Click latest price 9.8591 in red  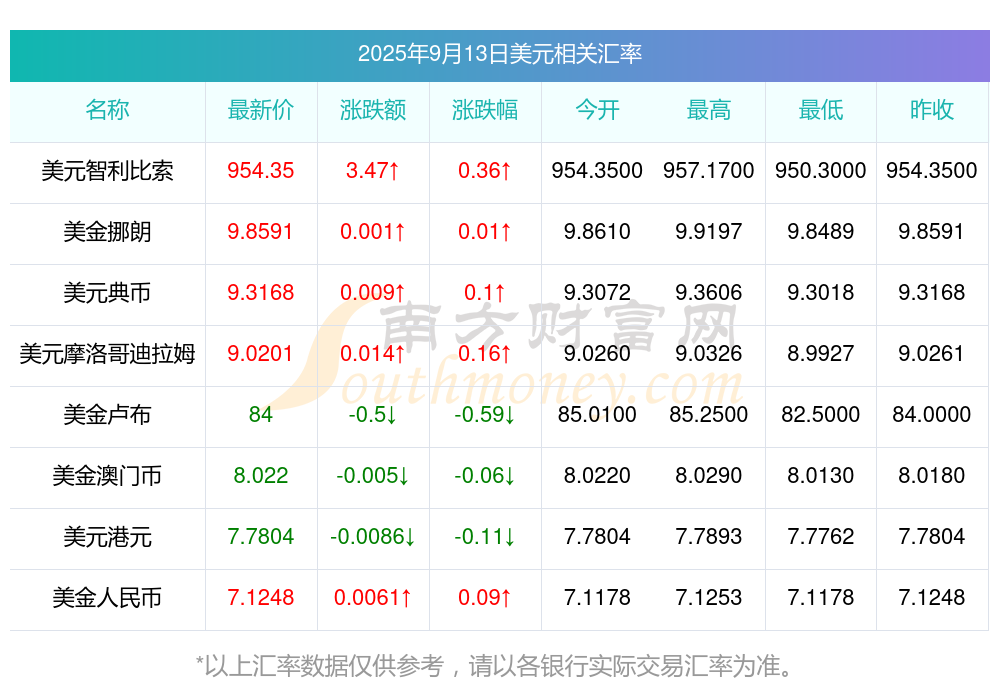point(261,232)
